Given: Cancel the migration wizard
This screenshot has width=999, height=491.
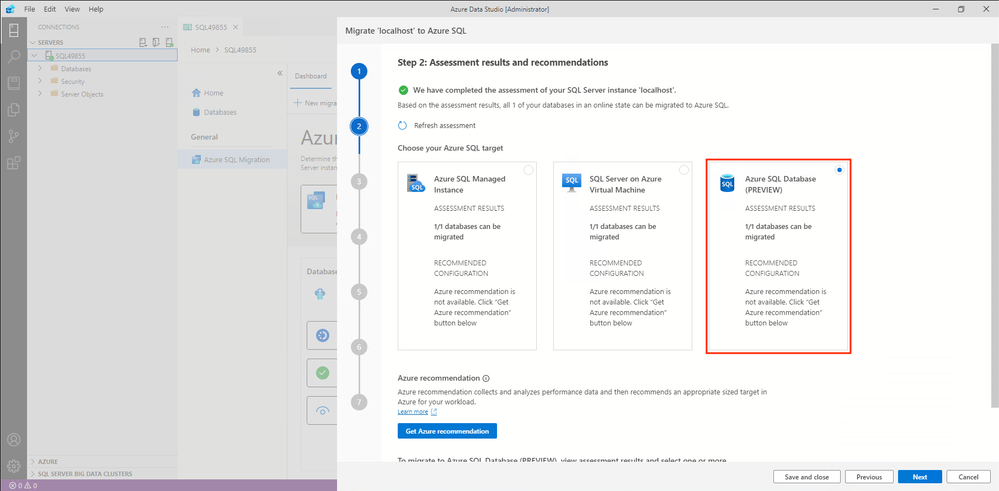Looking at the screenshot, I should pos(968,477).
